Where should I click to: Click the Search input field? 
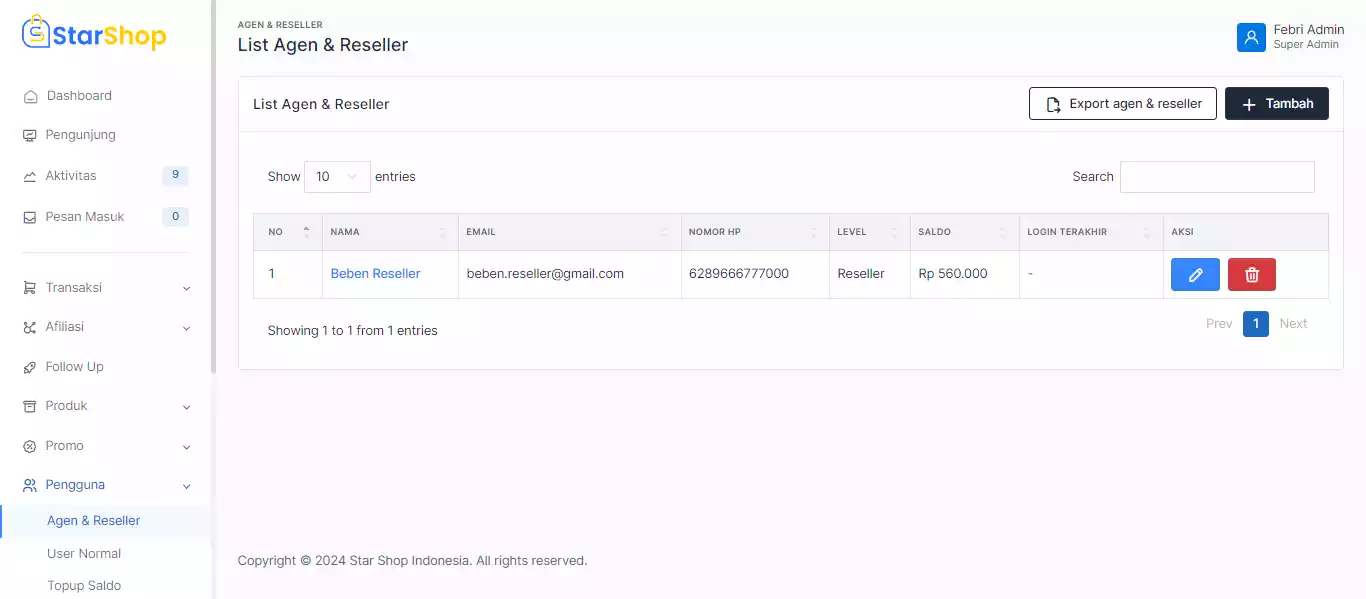click(1216, 177)
